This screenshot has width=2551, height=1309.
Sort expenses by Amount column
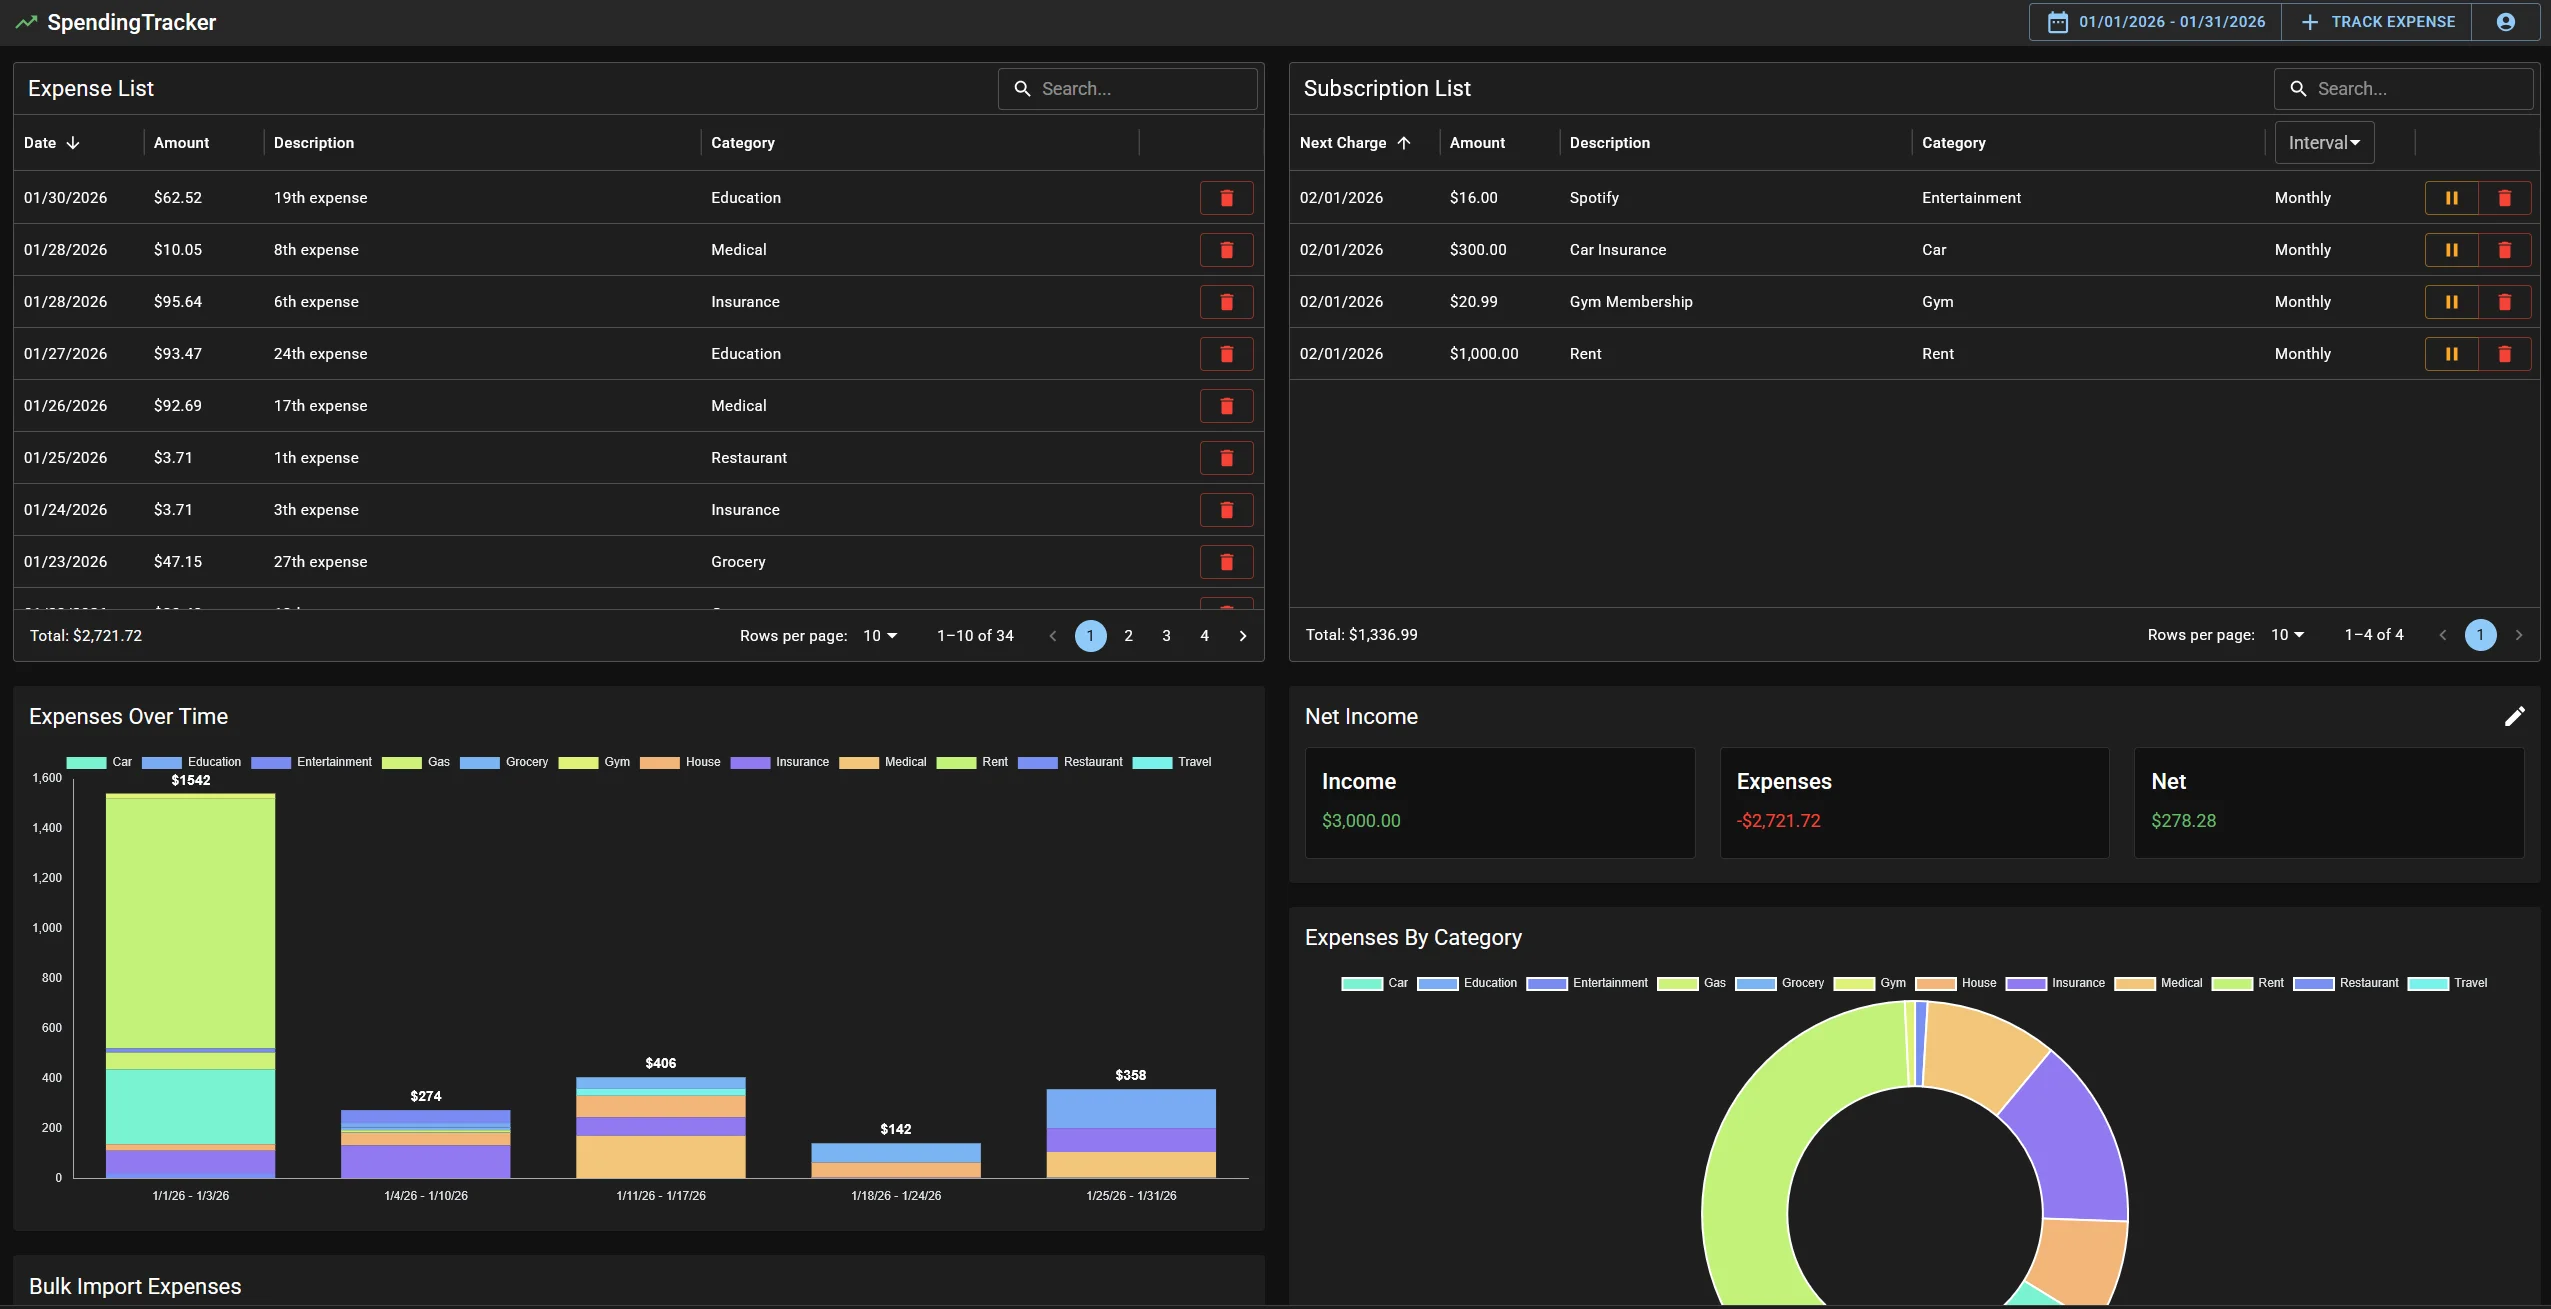(x=181, y=143)
